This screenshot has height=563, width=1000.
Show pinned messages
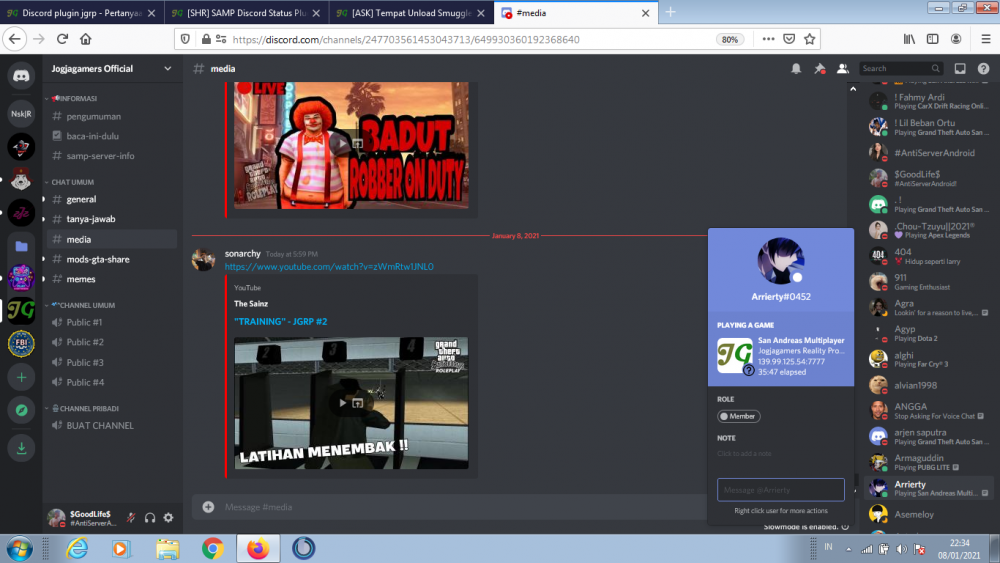[x=820, y=69]
